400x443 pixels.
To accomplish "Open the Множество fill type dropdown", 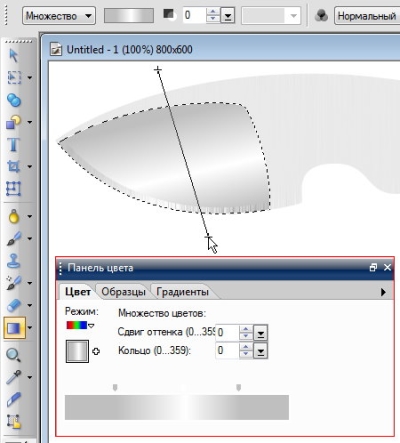I will coord(59,16).
